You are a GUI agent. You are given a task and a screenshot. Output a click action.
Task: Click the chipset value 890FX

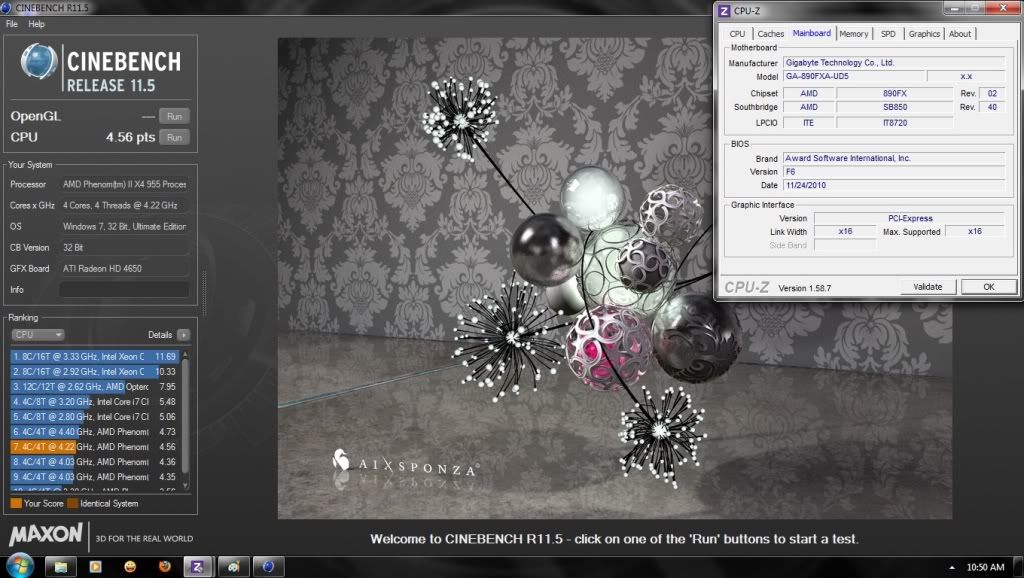click(x=895, y=93)
